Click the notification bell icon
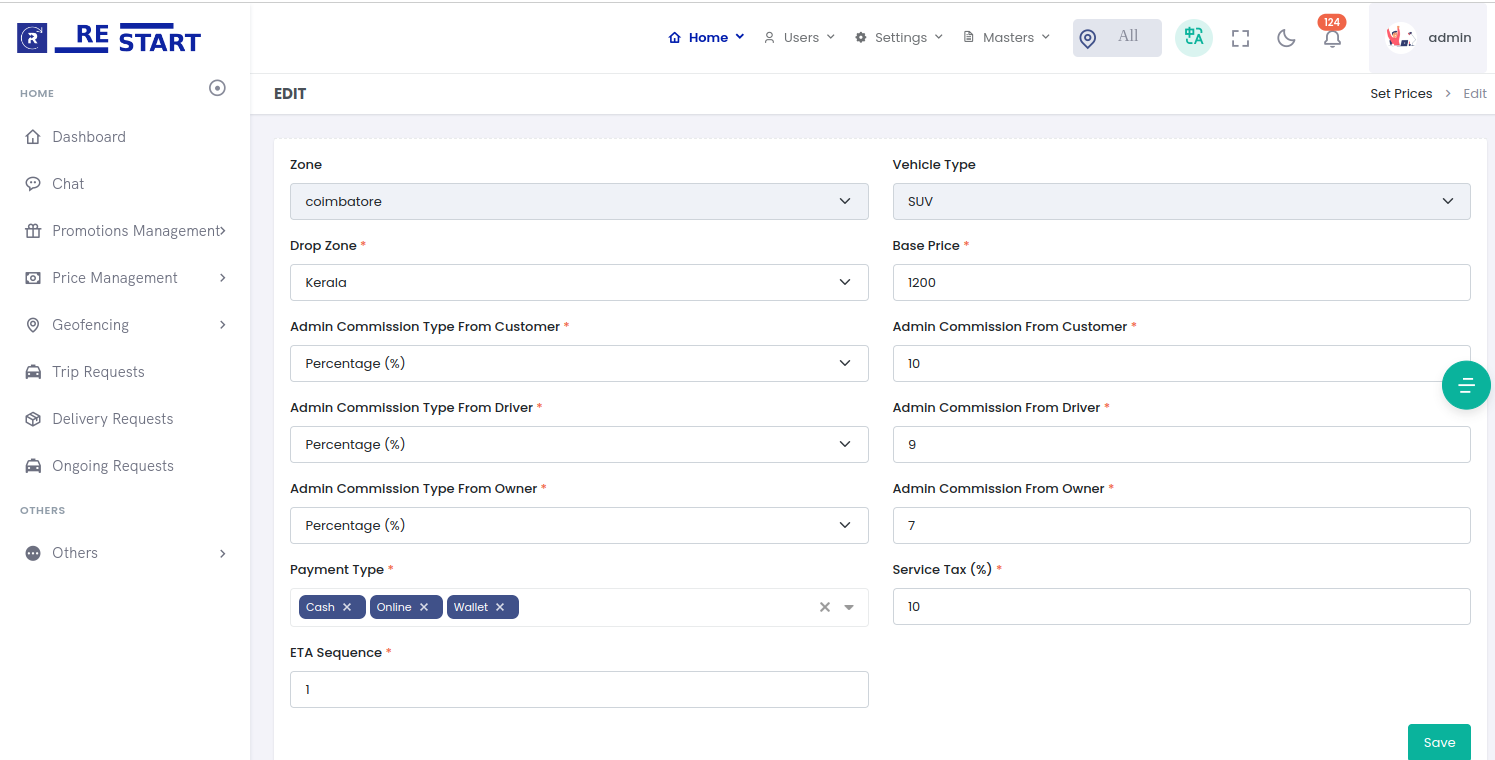 tap(1332, 39)
